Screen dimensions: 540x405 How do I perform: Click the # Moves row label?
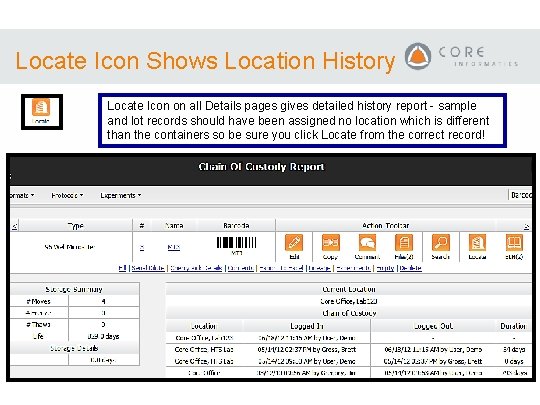point(39,302)
